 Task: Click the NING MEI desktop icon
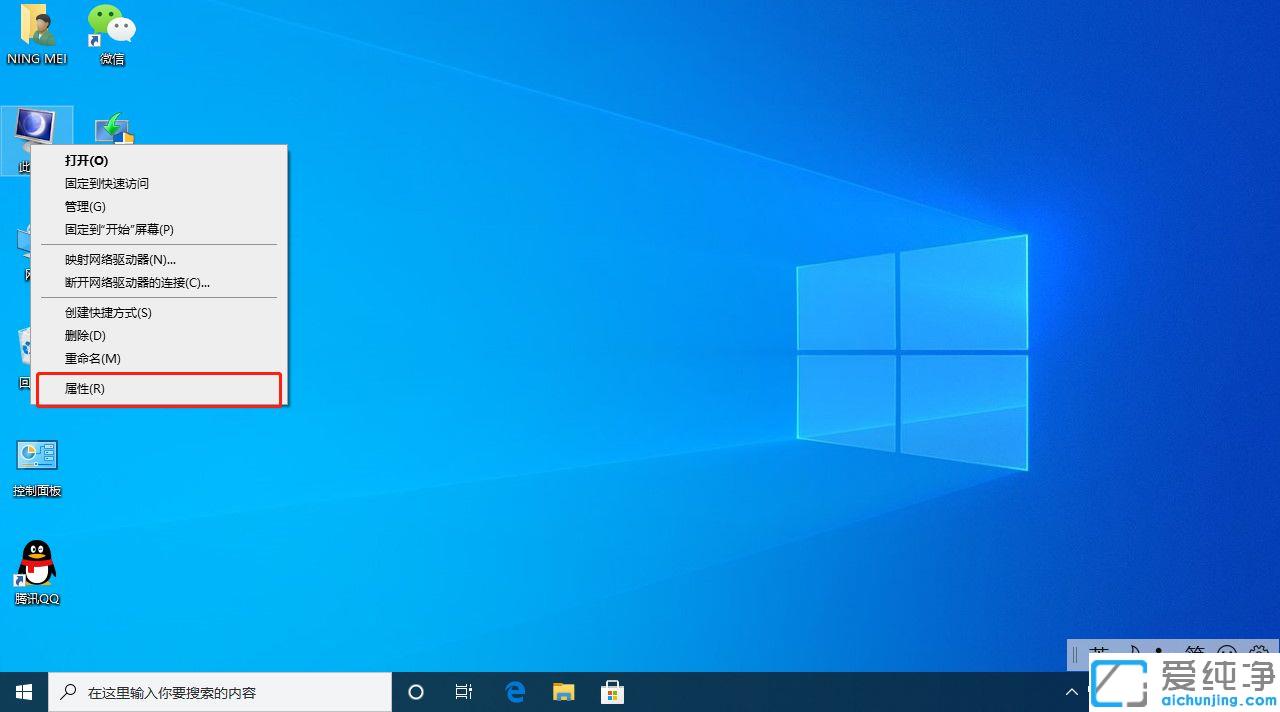click(x=36, y=30)
